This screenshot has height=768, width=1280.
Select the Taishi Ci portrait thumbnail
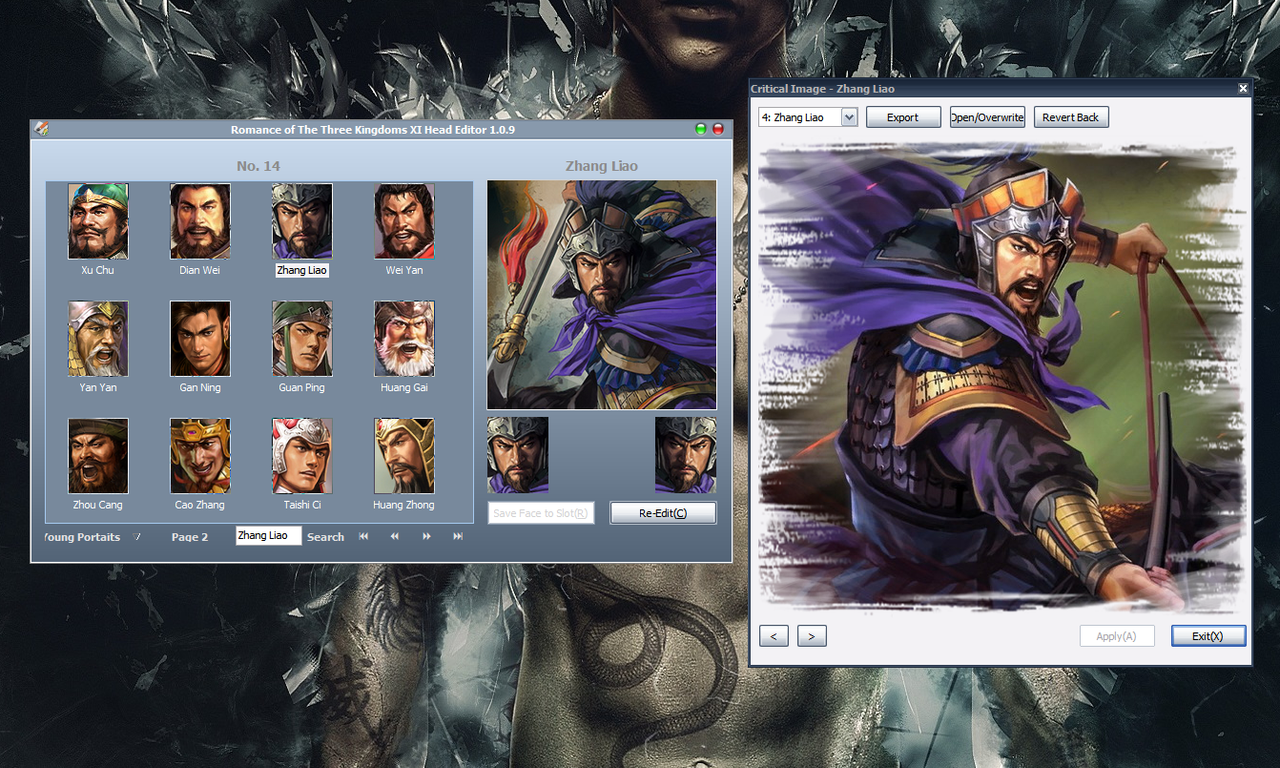[x=302, y=456]
